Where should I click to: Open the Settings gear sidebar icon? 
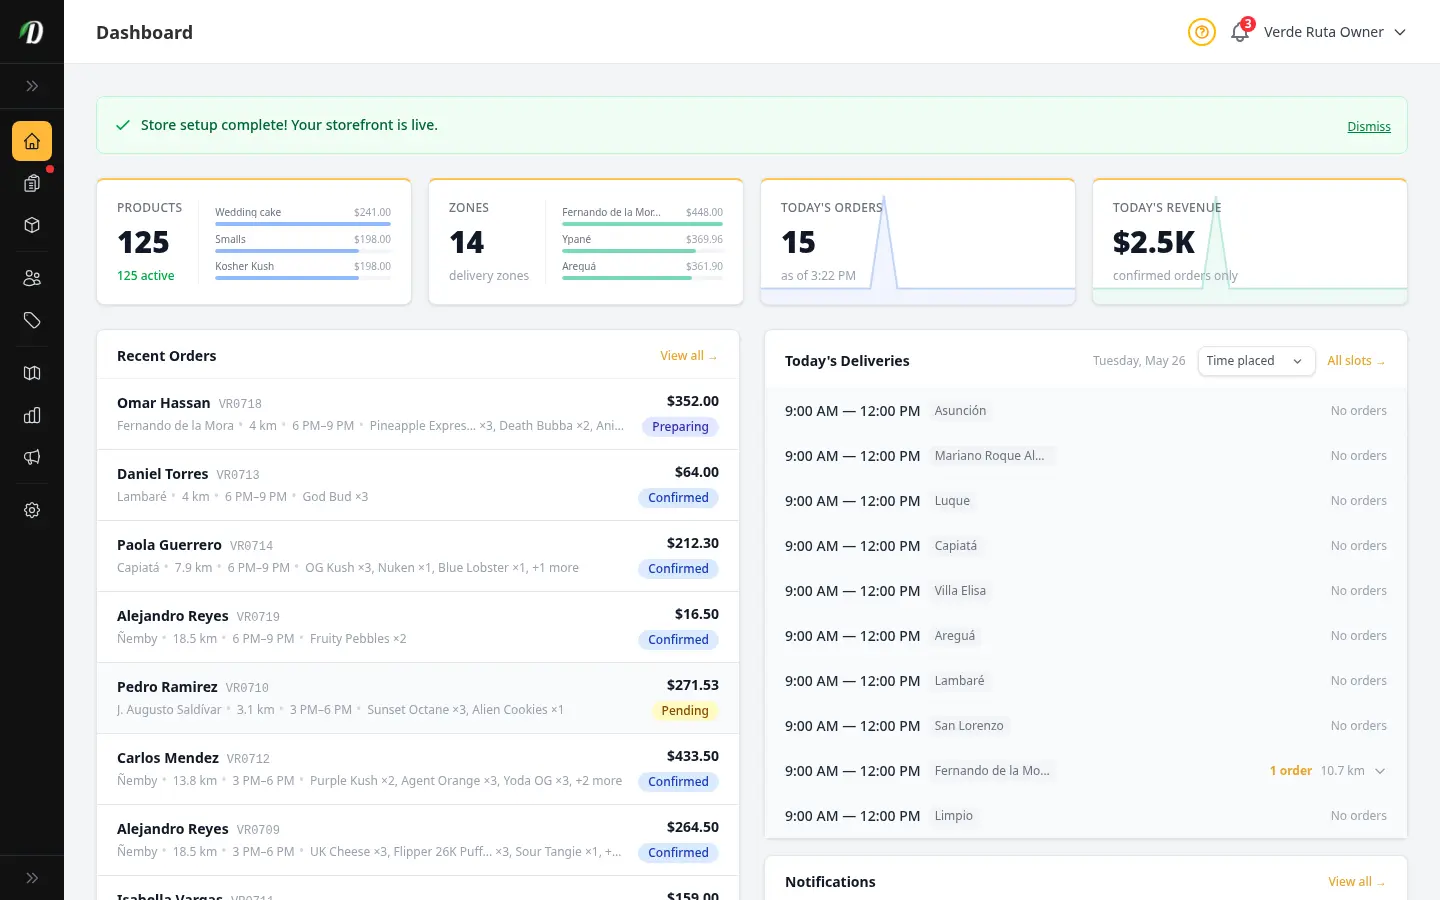(x=32, y=510)
